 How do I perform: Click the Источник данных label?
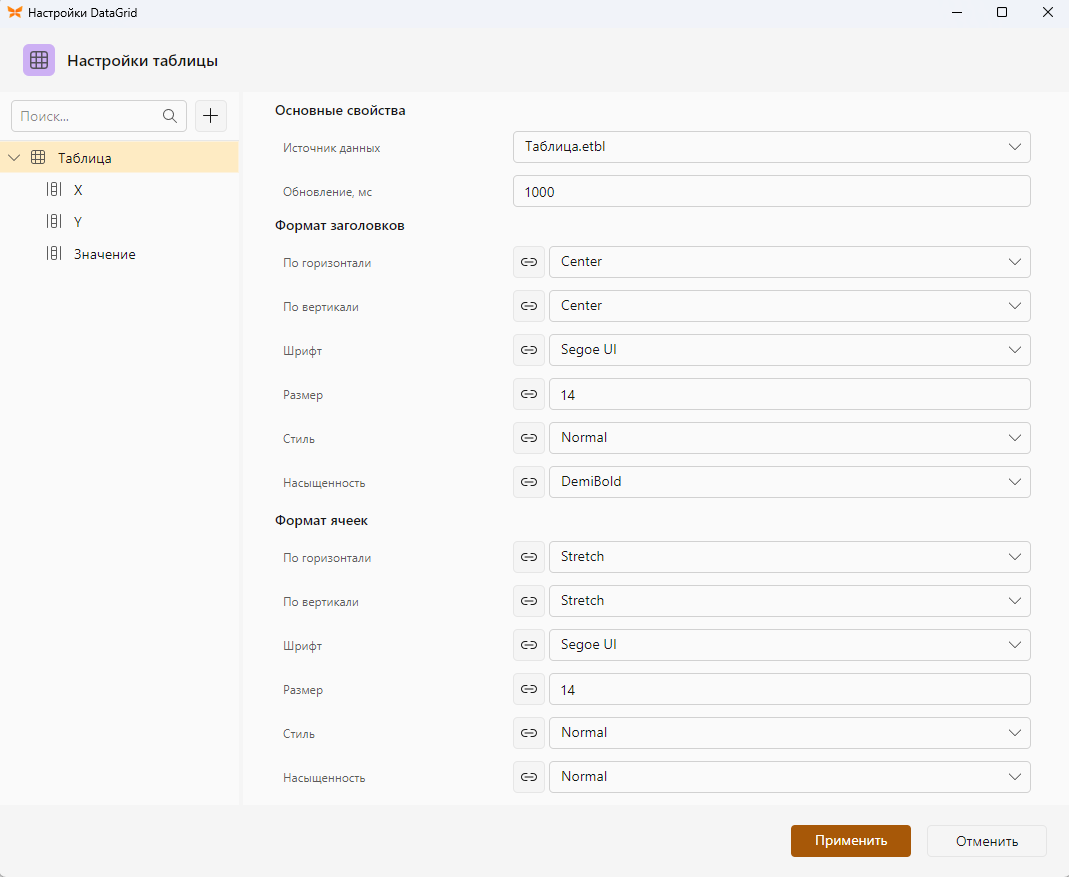tap(331, 148)
